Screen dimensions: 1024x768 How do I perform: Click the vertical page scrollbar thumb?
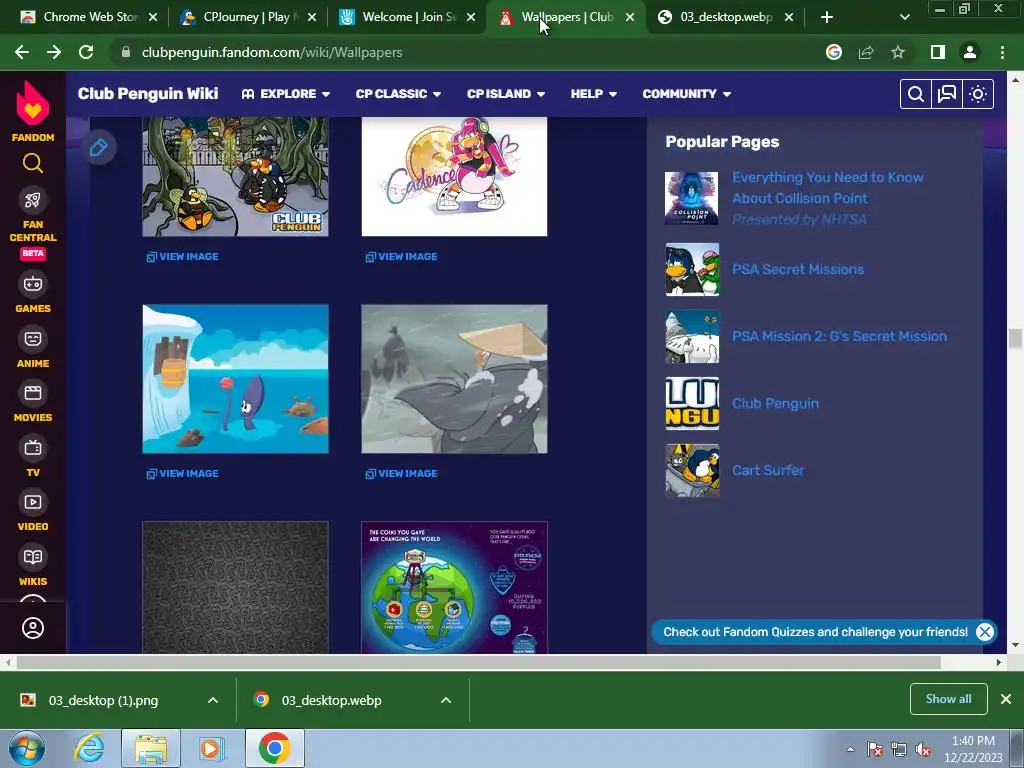point(1015,339)
